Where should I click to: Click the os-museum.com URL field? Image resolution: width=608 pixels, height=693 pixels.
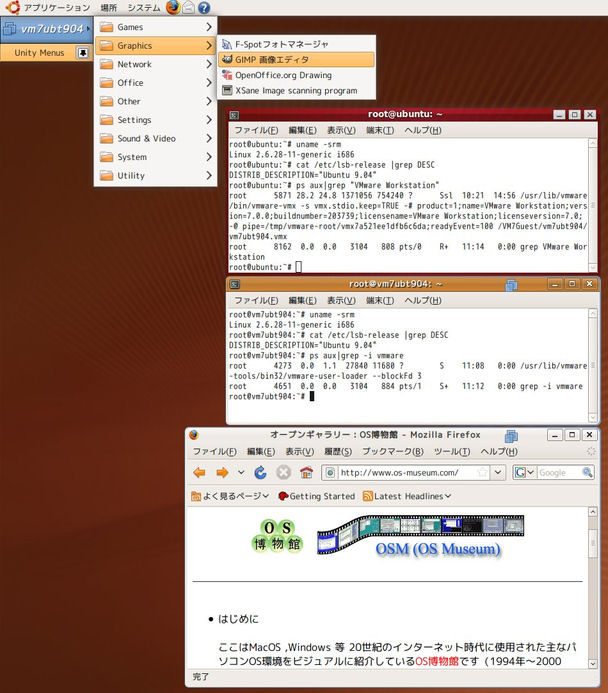tap(407, 473)
